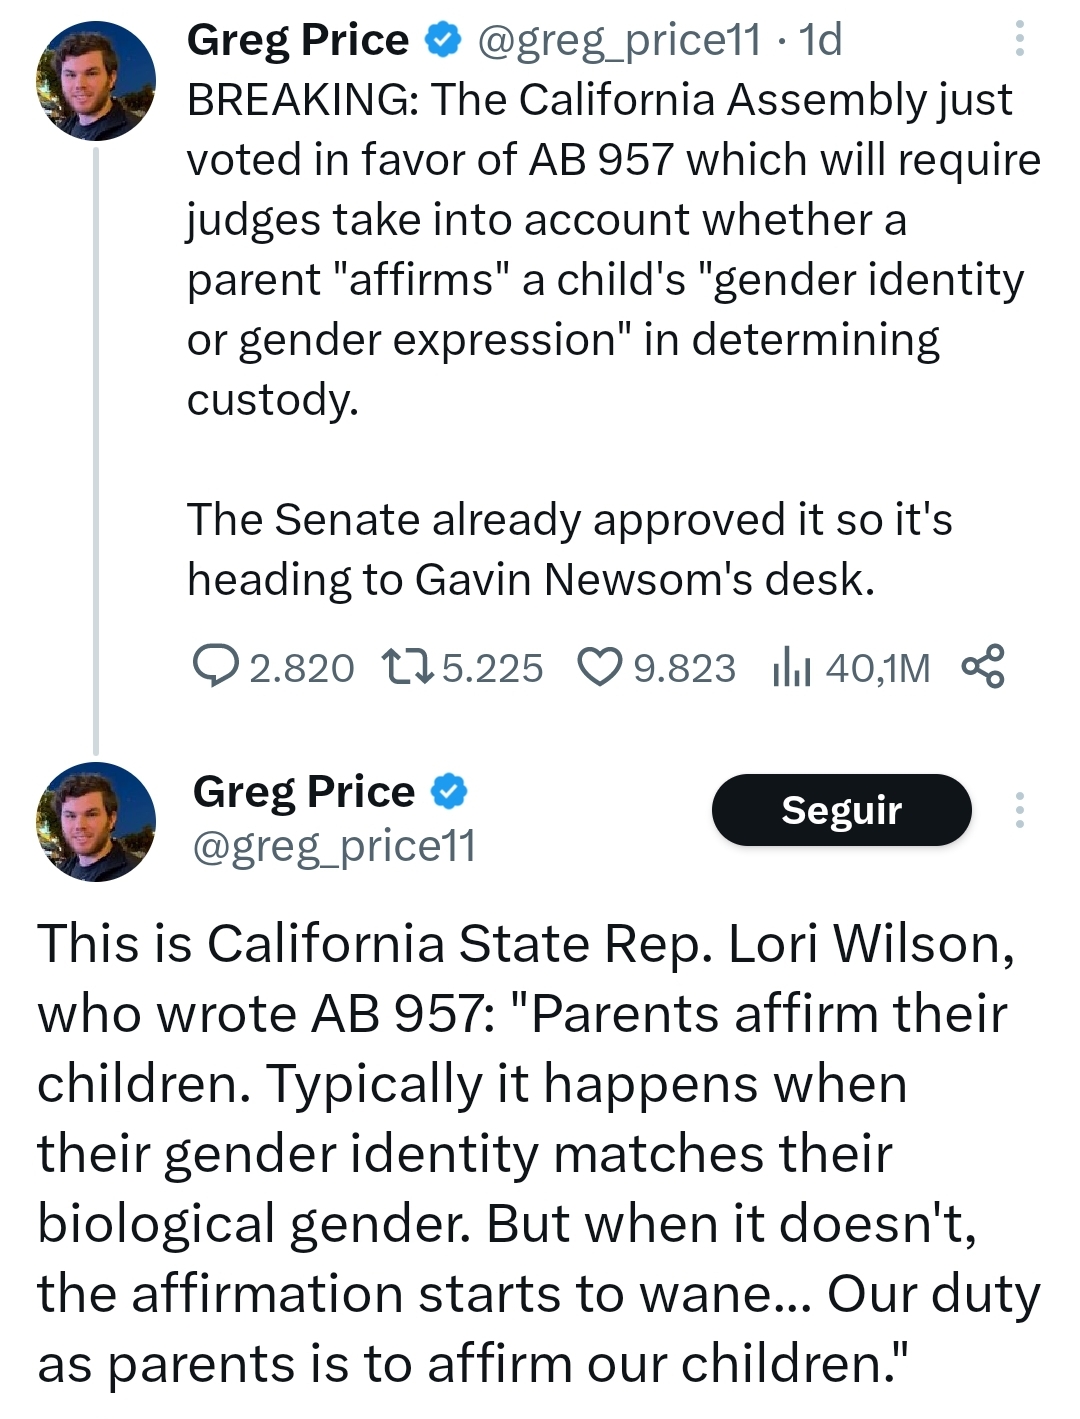Viewport: 1080px width, 1419px height.
Task: Tap the share icon on first tweet
Action: point(982,667)
